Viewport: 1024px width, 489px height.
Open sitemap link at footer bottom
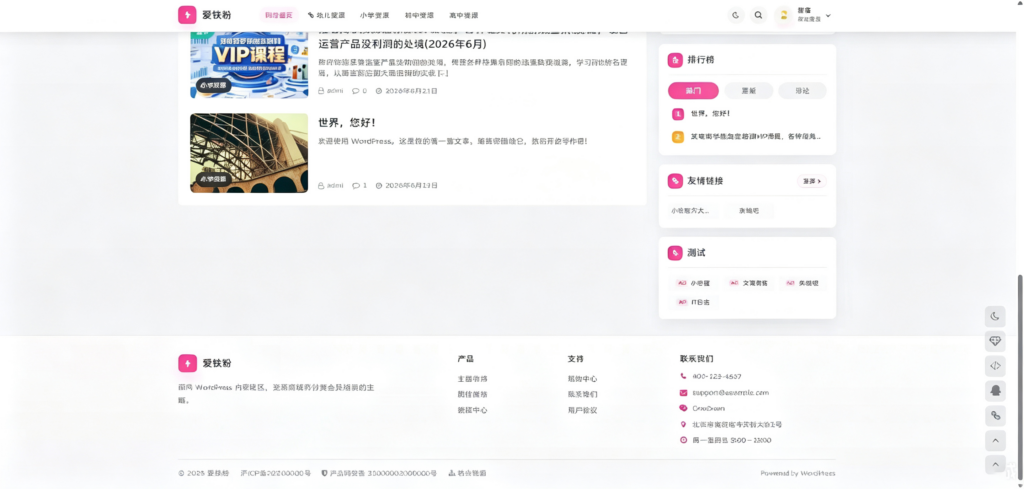coord(468,473)
